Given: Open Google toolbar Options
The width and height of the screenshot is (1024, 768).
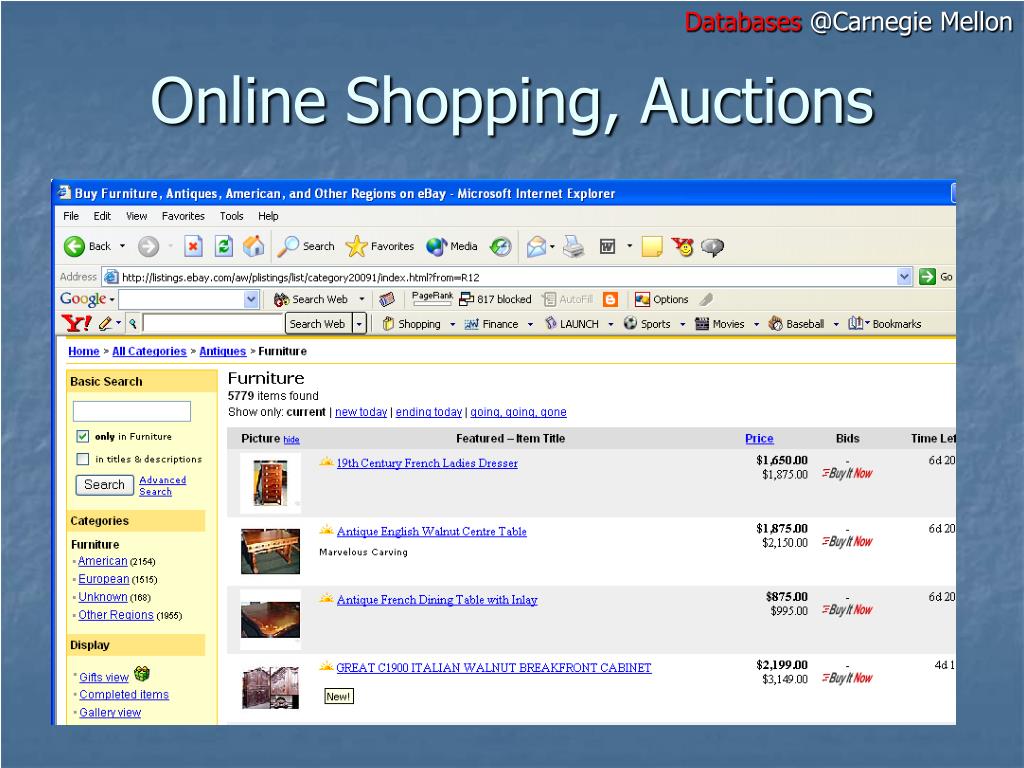Looking at the screenshot, I should coord(662,299).
